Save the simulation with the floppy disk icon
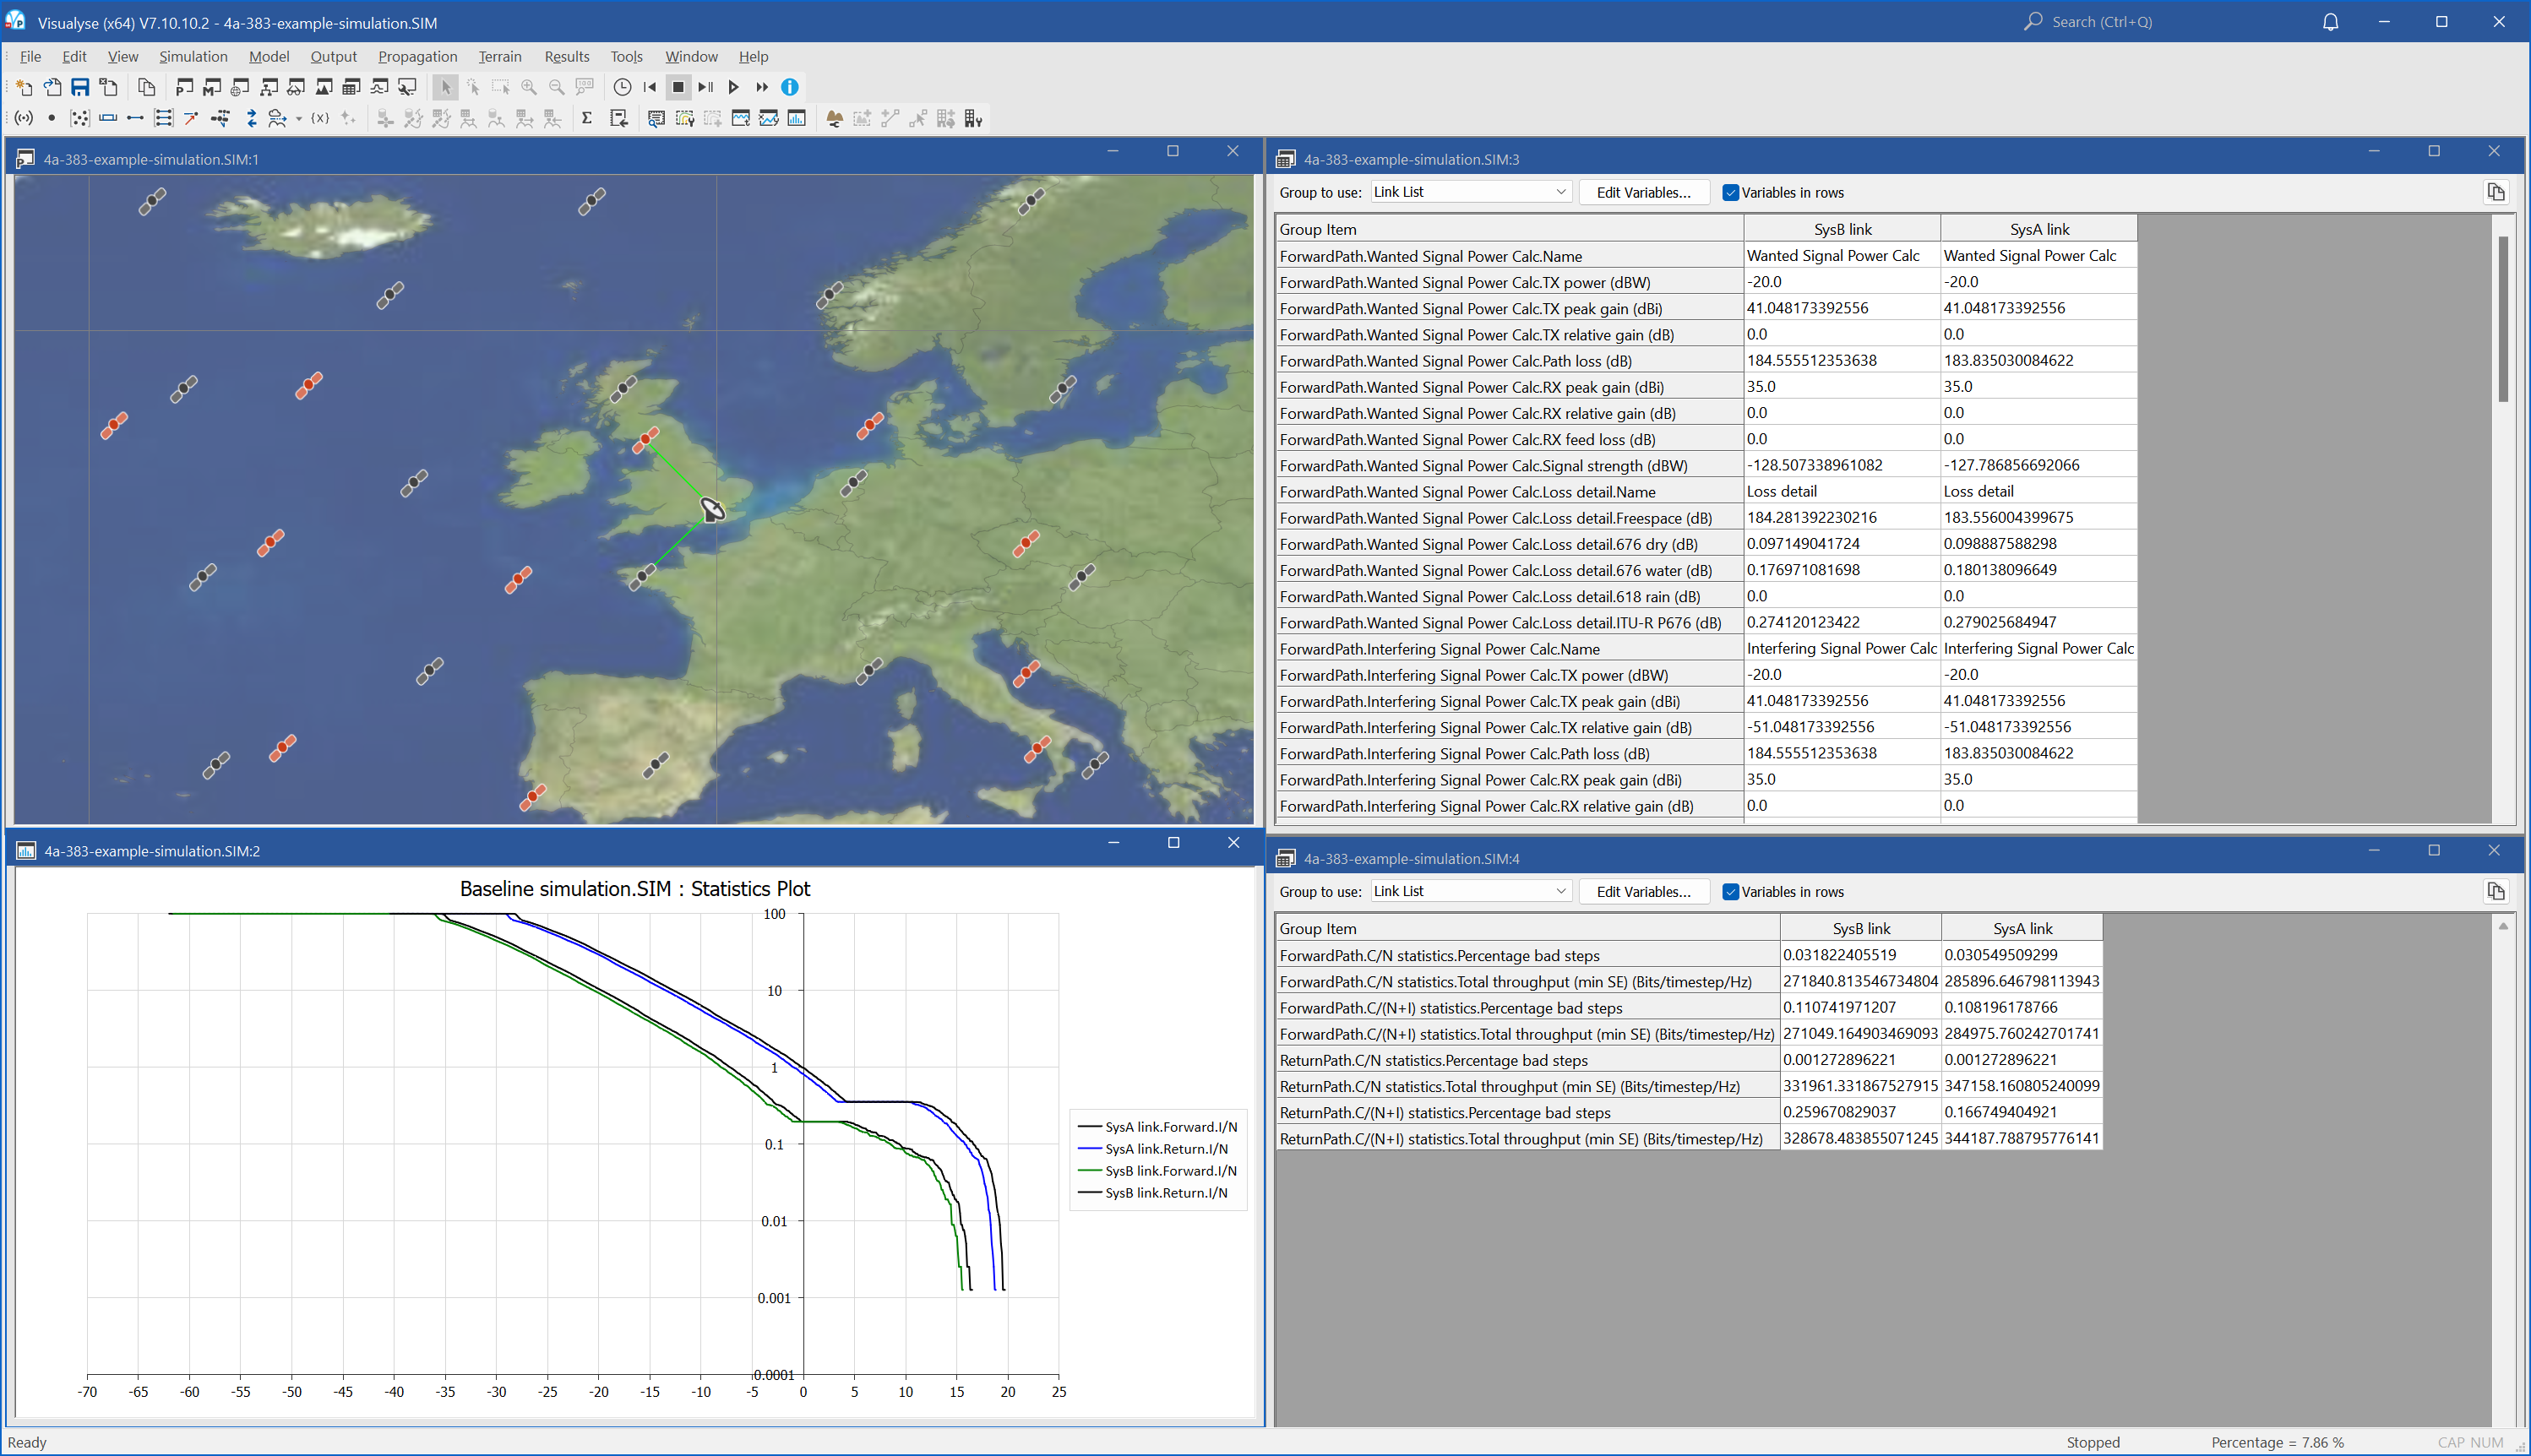 coord(80,87)
